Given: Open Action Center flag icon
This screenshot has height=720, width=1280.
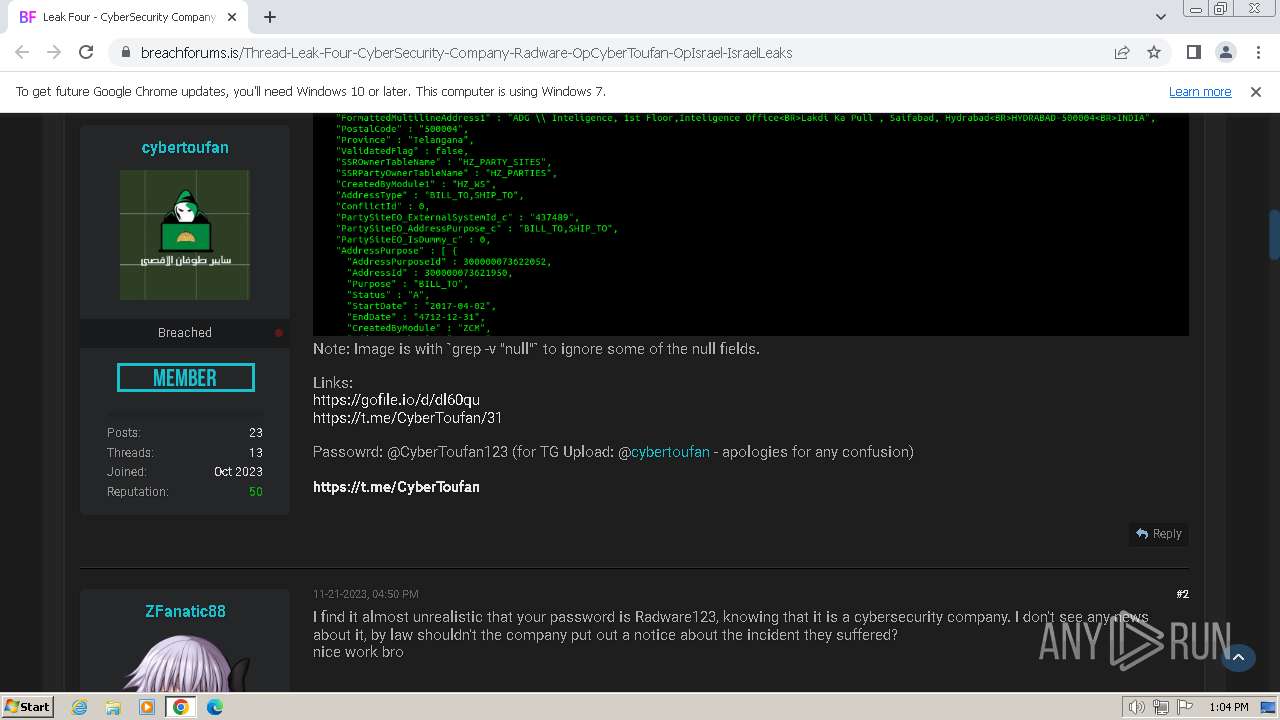Looking at the screenshot, I should [1183, 707].
